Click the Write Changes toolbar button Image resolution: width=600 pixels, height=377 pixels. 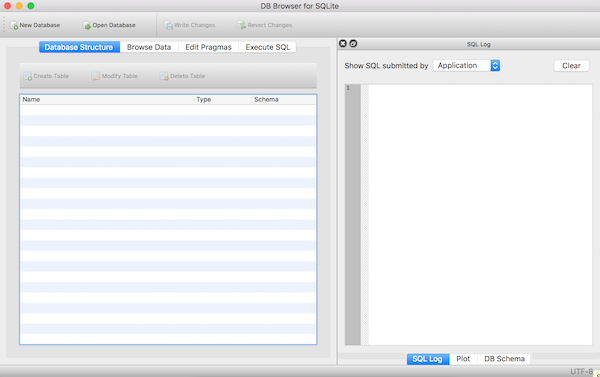point(189,25)
